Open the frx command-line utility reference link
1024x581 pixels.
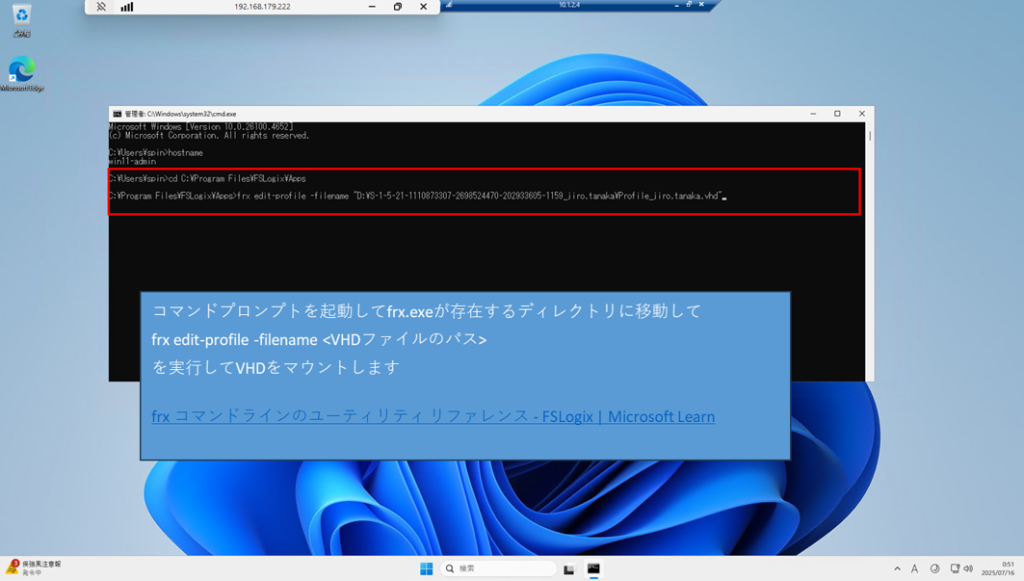pos(433,416)
